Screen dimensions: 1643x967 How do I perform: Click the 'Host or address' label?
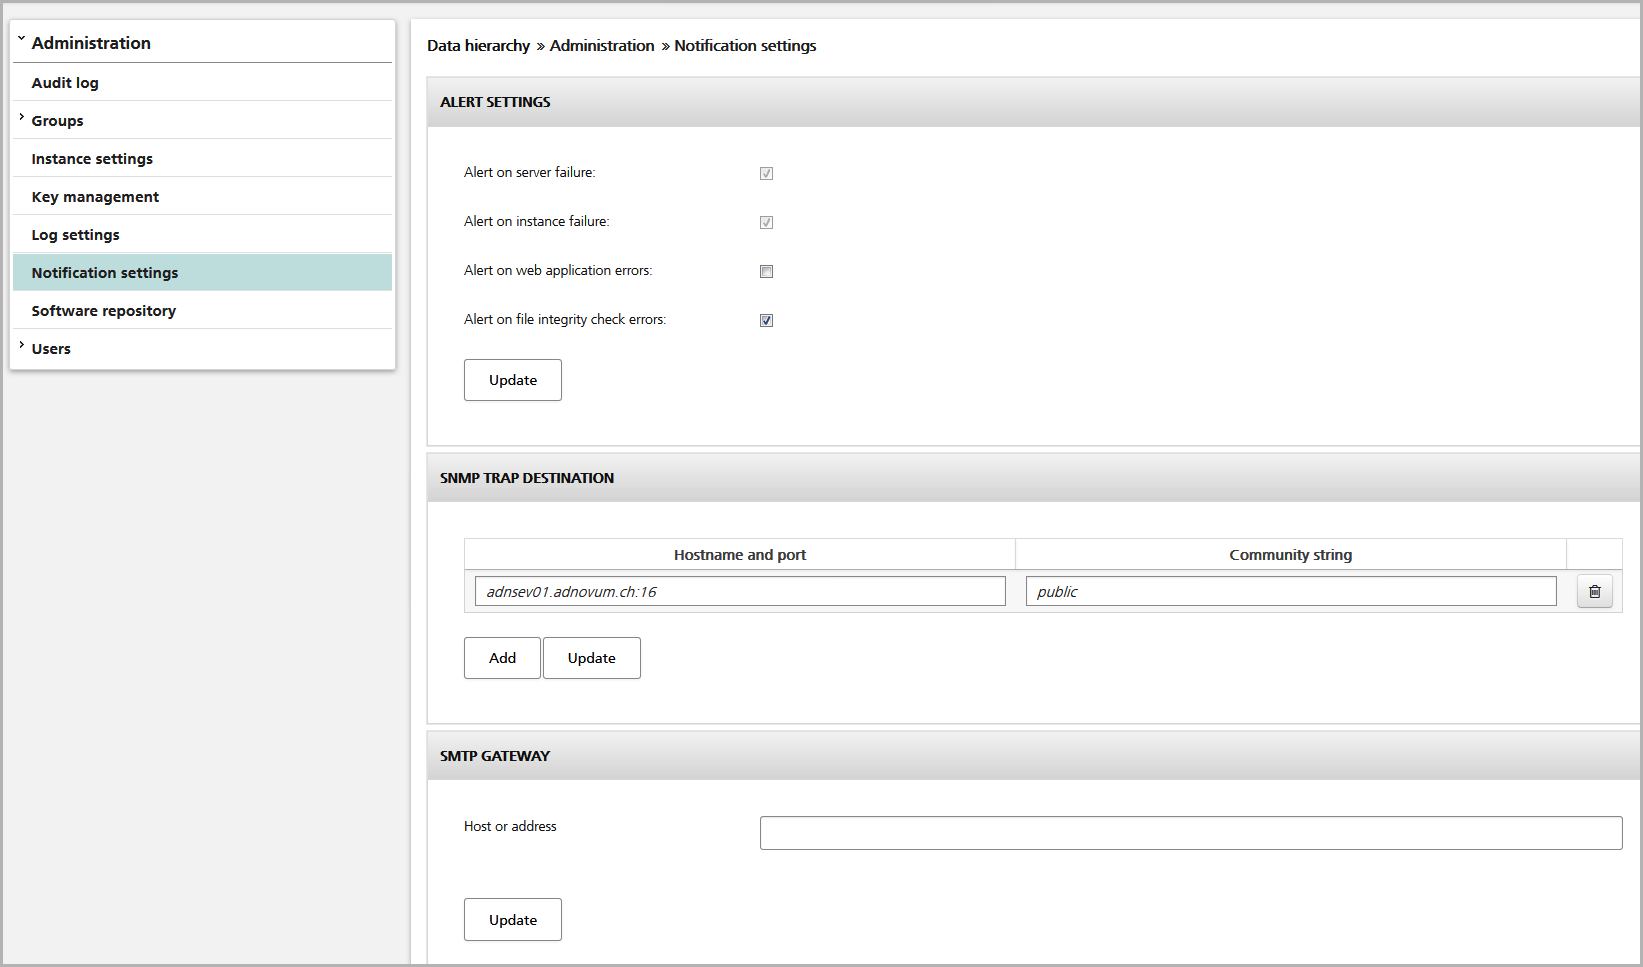pyautogui.click(x=510, y=827)
